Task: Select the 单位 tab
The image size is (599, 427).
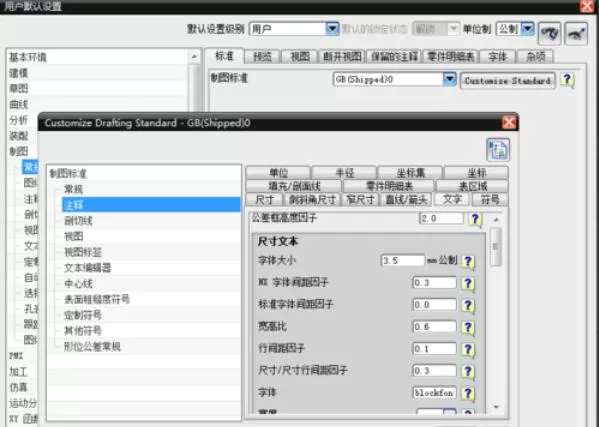Action: 278,173
